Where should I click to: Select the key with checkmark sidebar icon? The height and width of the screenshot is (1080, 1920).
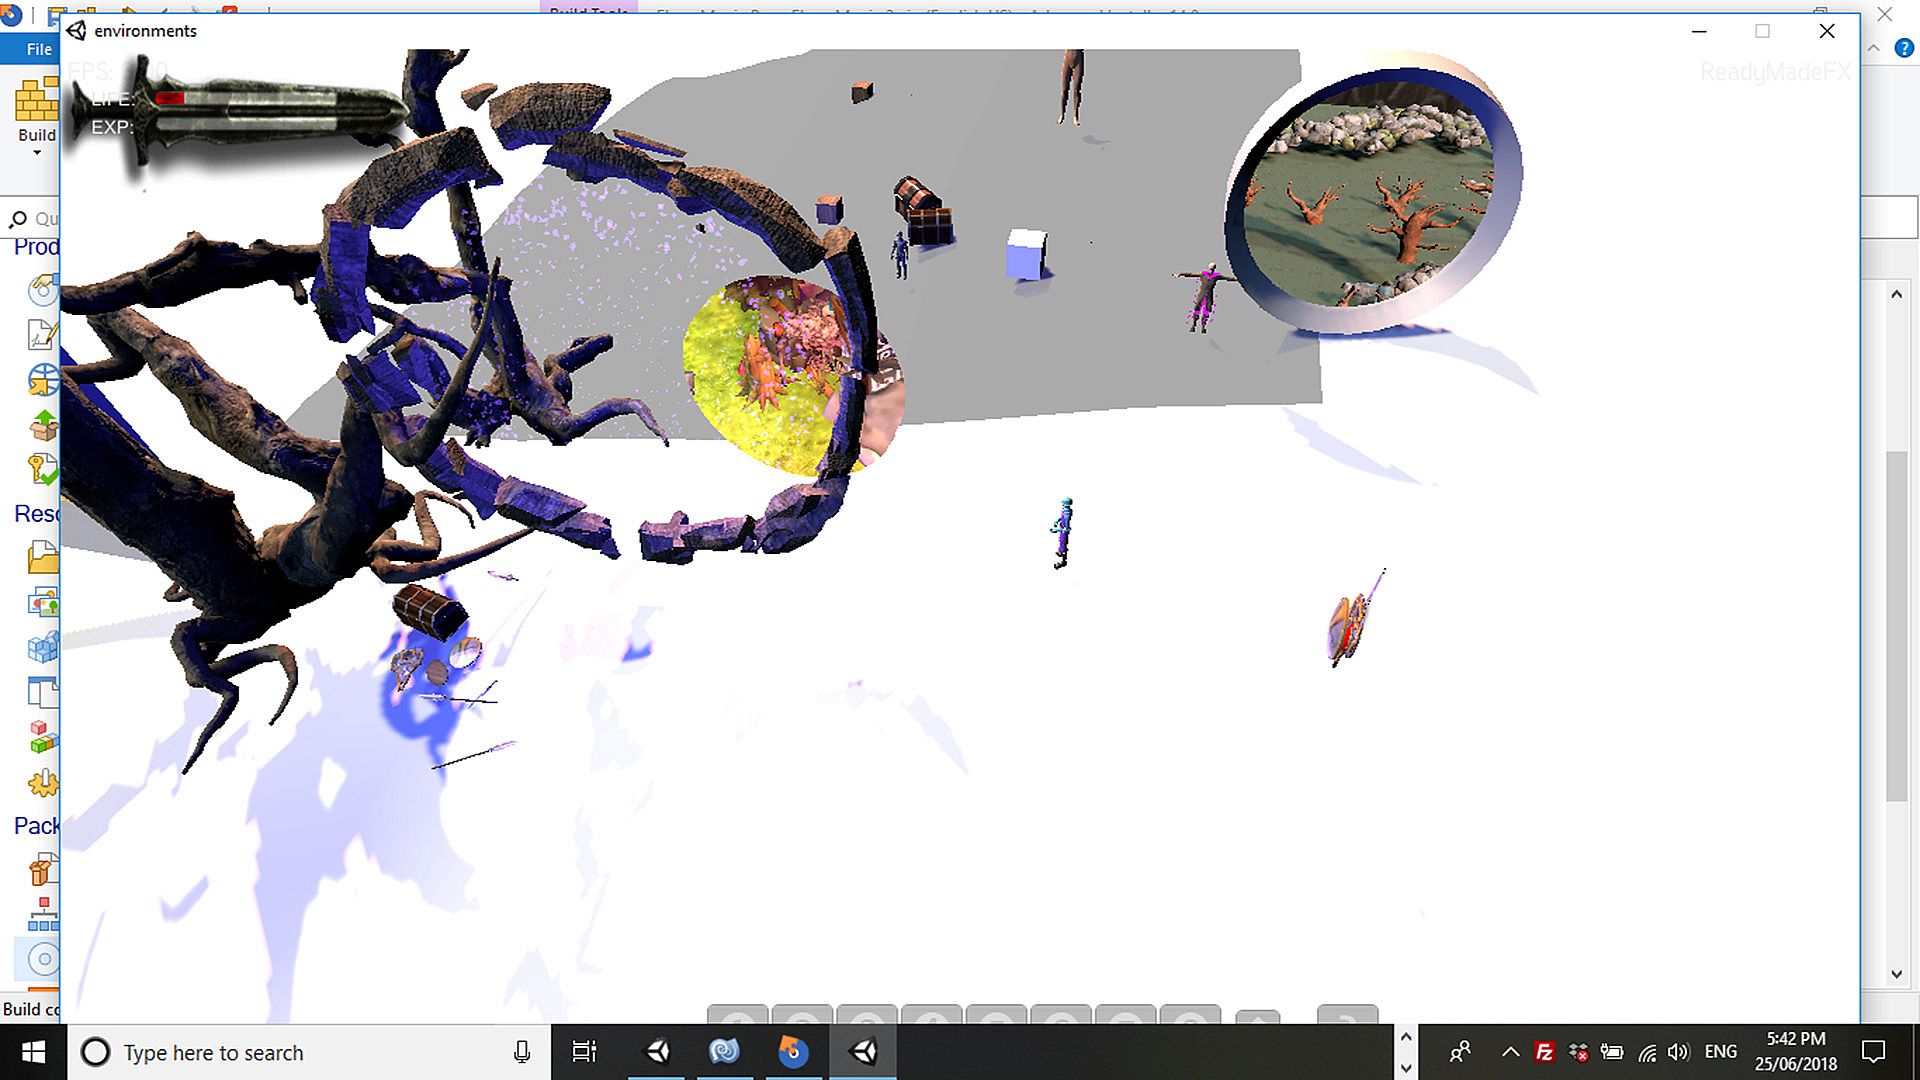point(43,468)
